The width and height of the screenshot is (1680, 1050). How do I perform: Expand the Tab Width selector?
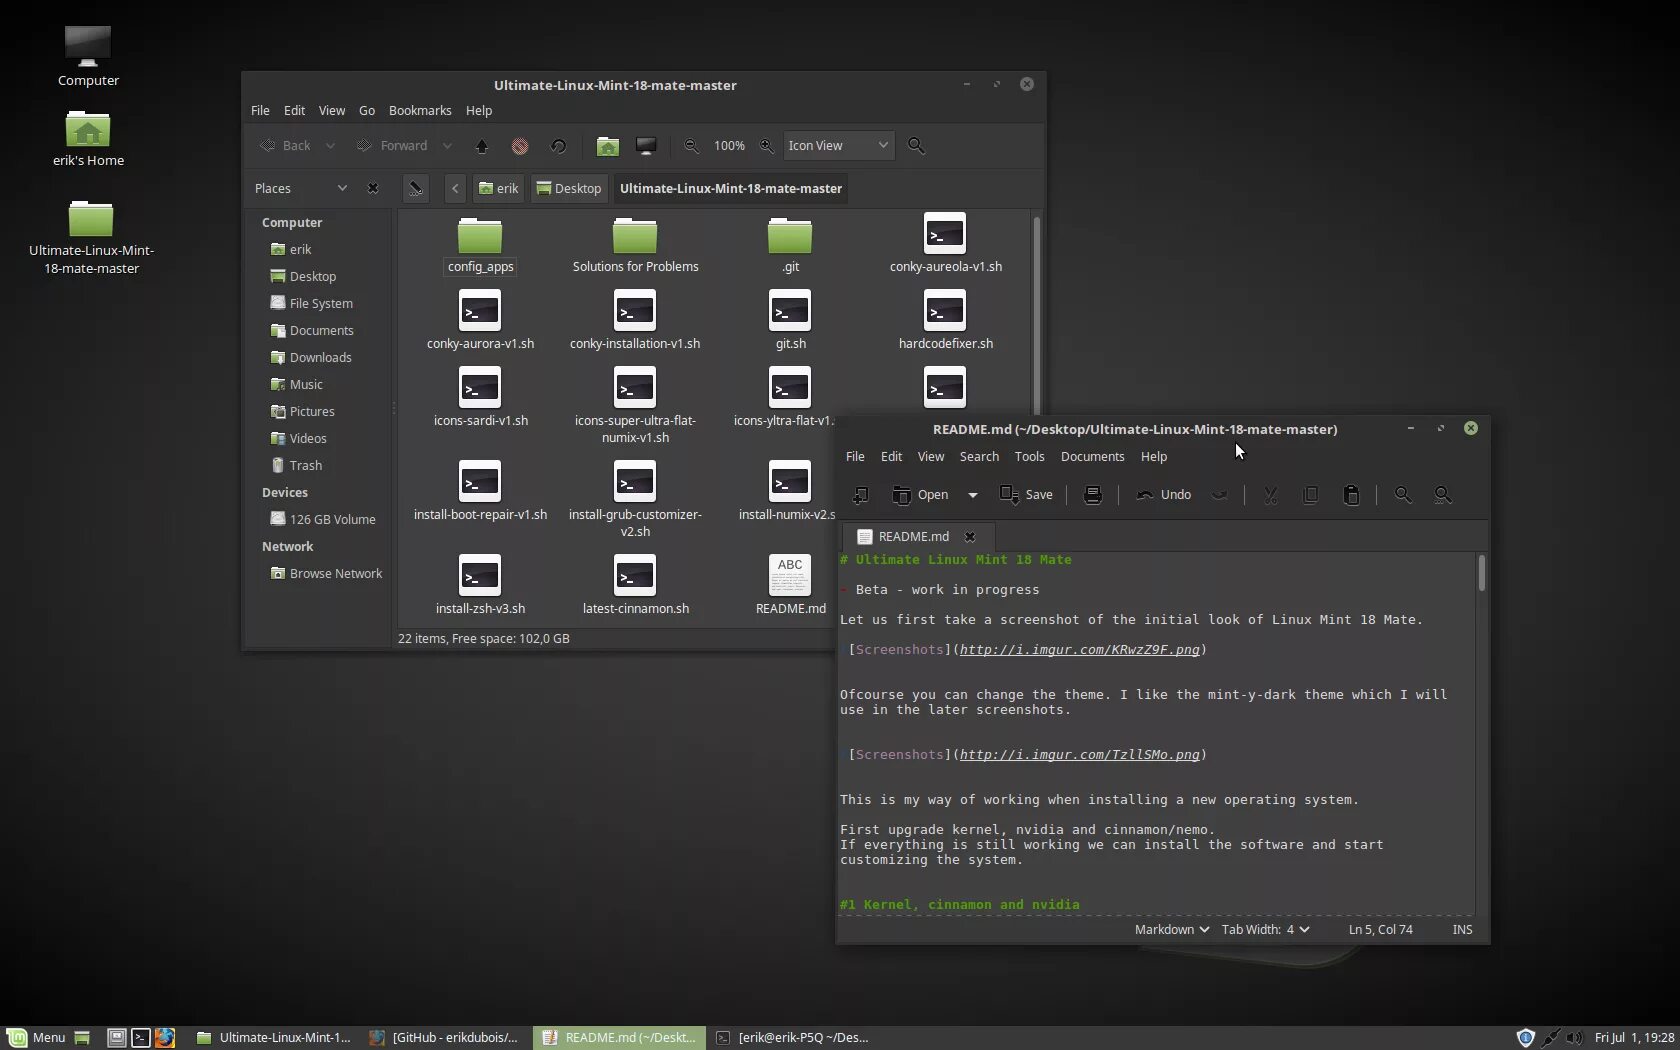click(1265, 929)
